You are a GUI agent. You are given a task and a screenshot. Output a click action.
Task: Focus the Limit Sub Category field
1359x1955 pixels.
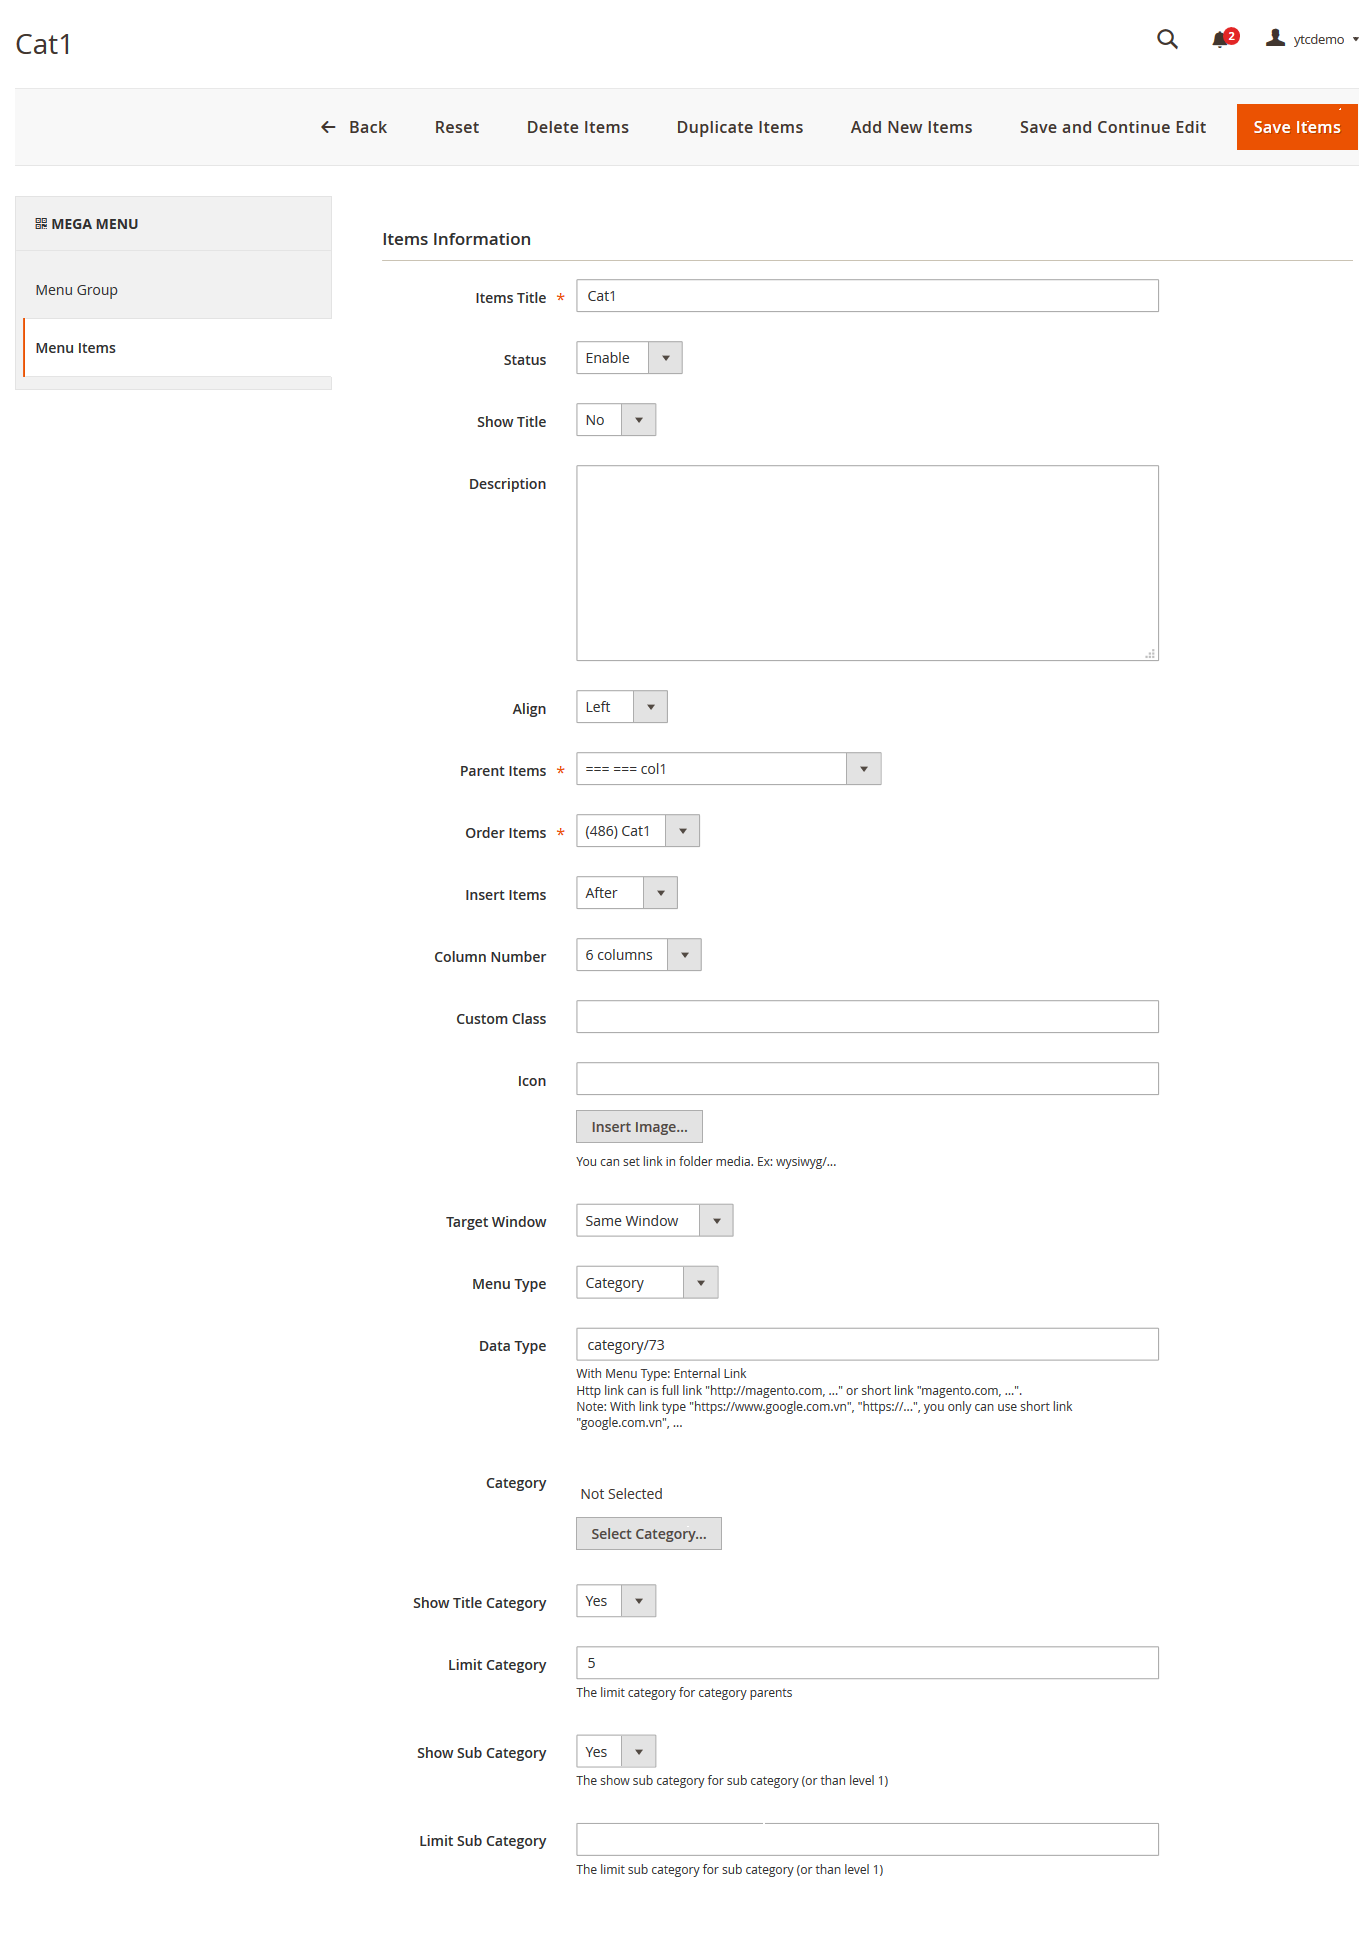(867, 1840)
